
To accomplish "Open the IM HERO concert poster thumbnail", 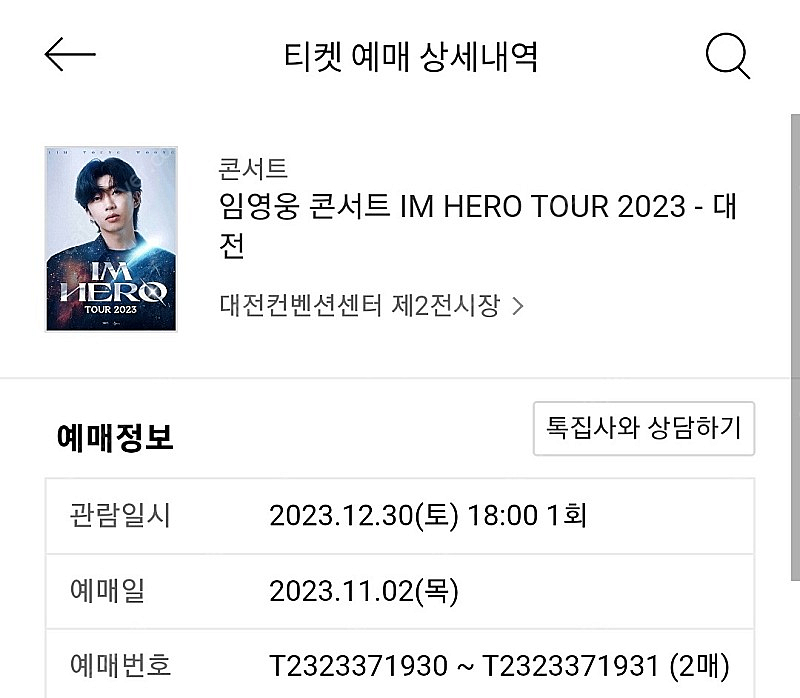I will (111, 238).
